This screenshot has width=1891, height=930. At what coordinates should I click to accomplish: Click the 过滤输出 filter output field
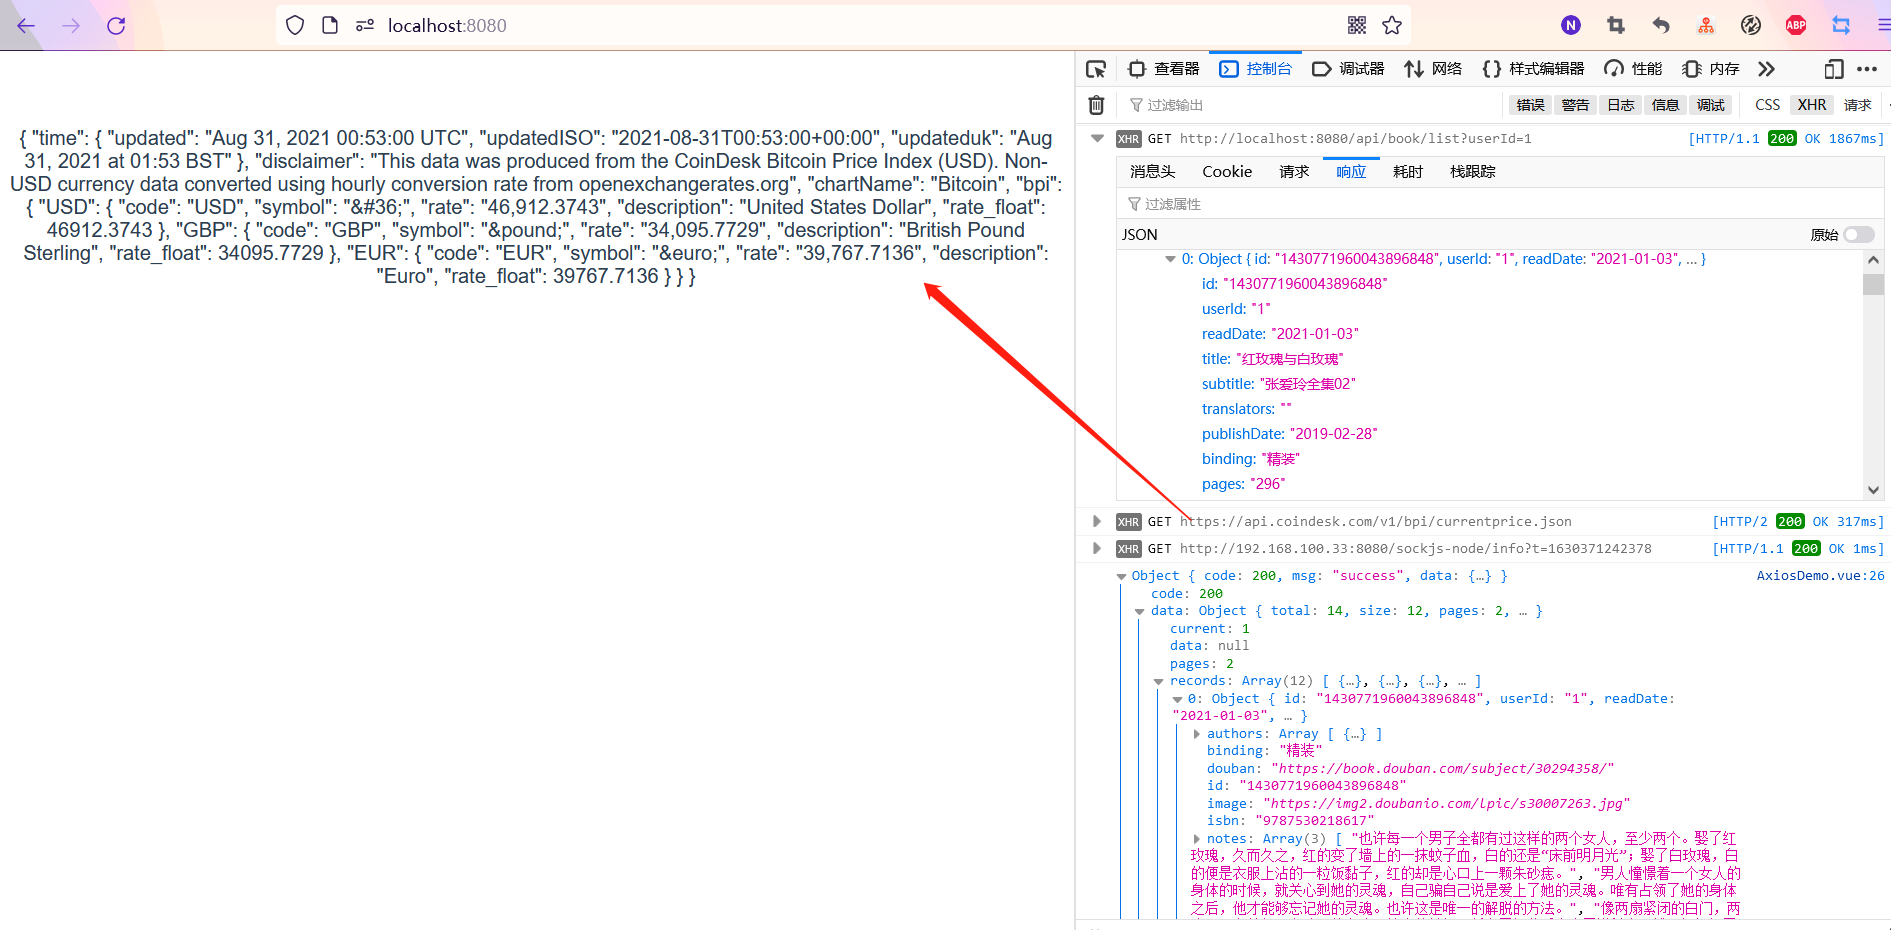tap(1310, 105)
